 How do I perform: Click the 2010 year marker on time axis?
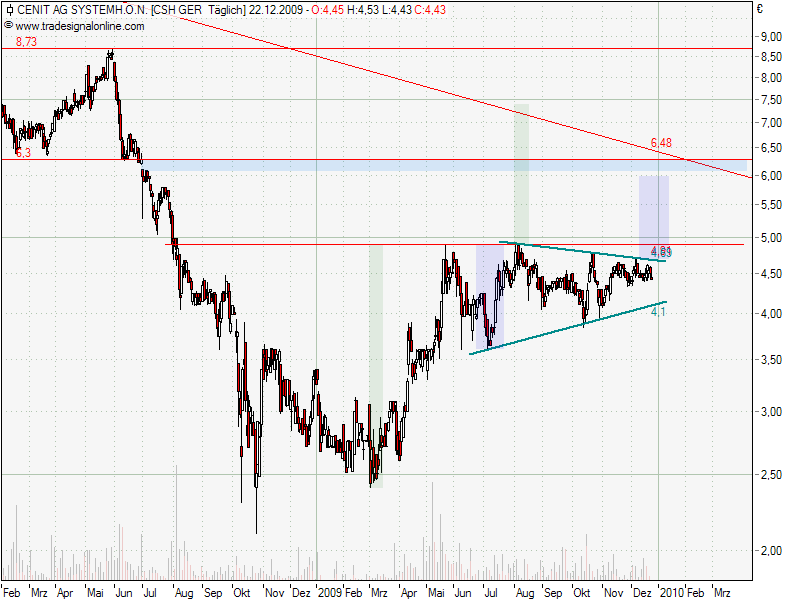[670, 592]
